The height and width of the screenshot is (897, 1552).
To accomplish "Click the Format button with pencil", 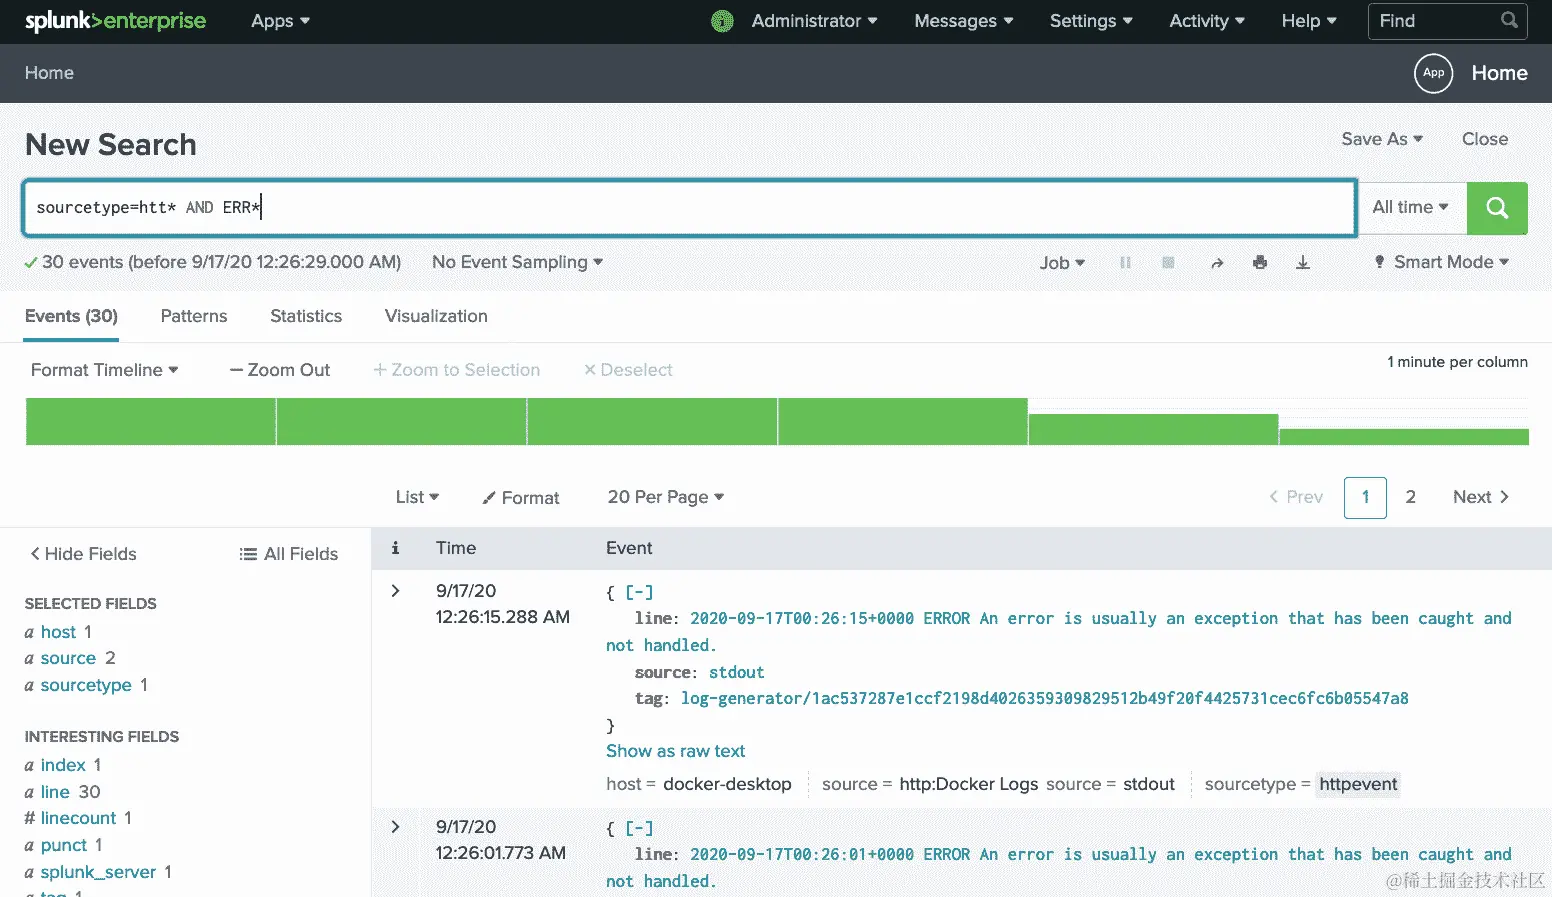I will 521,498.
